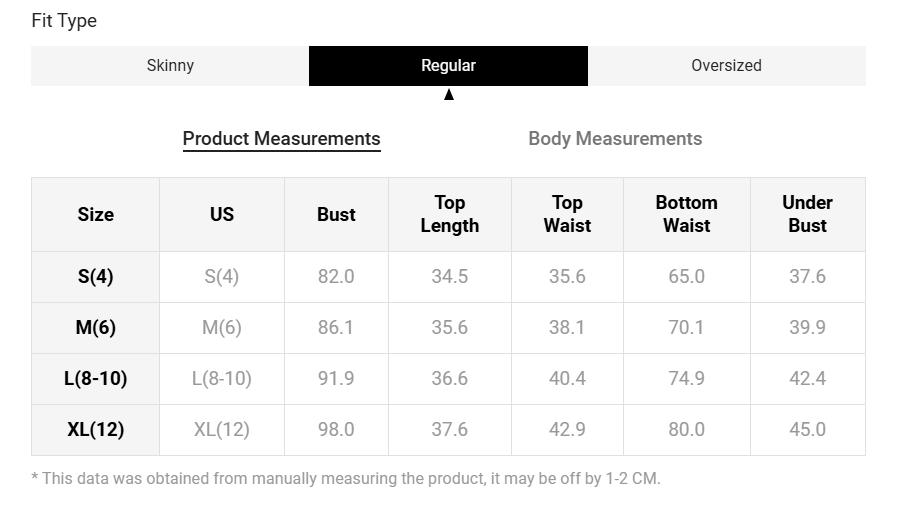Select the L(8-10) size row label
The image size is (906, 511).
click(x=96, y=379)
